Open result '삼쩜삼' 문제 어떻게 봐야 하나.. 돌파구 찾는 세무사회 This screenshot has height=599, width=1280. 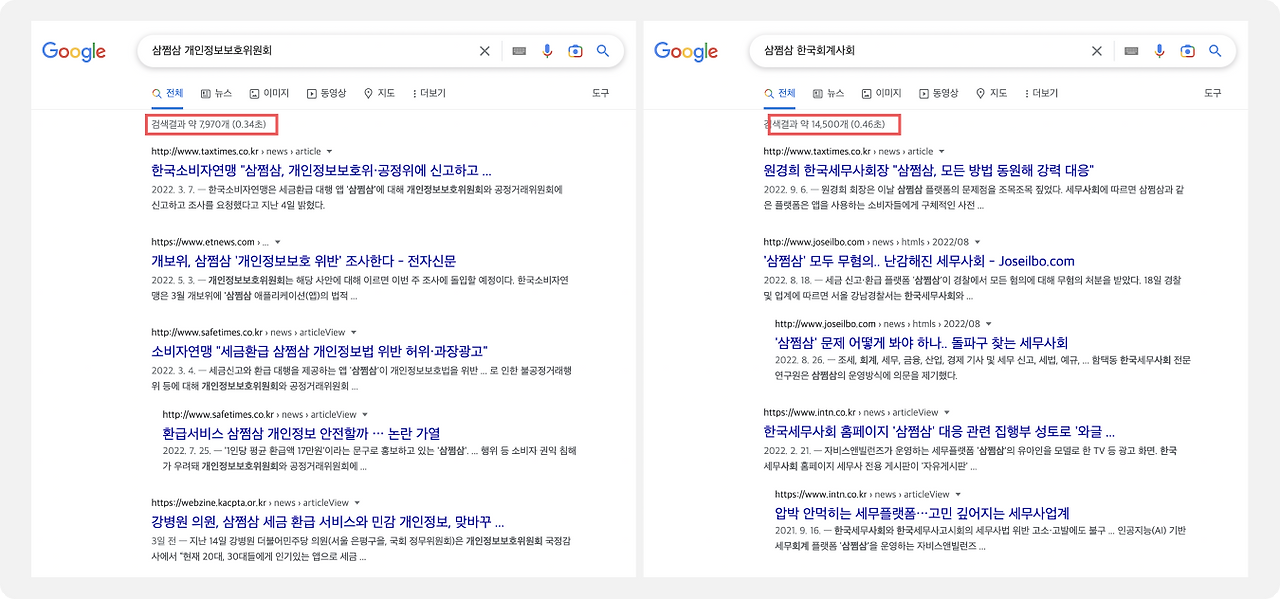921,343
